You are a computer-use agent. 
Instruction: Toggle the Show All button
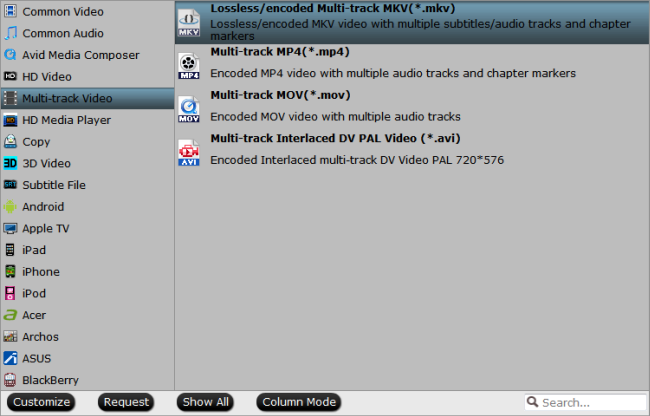click(x=206, y=402)
